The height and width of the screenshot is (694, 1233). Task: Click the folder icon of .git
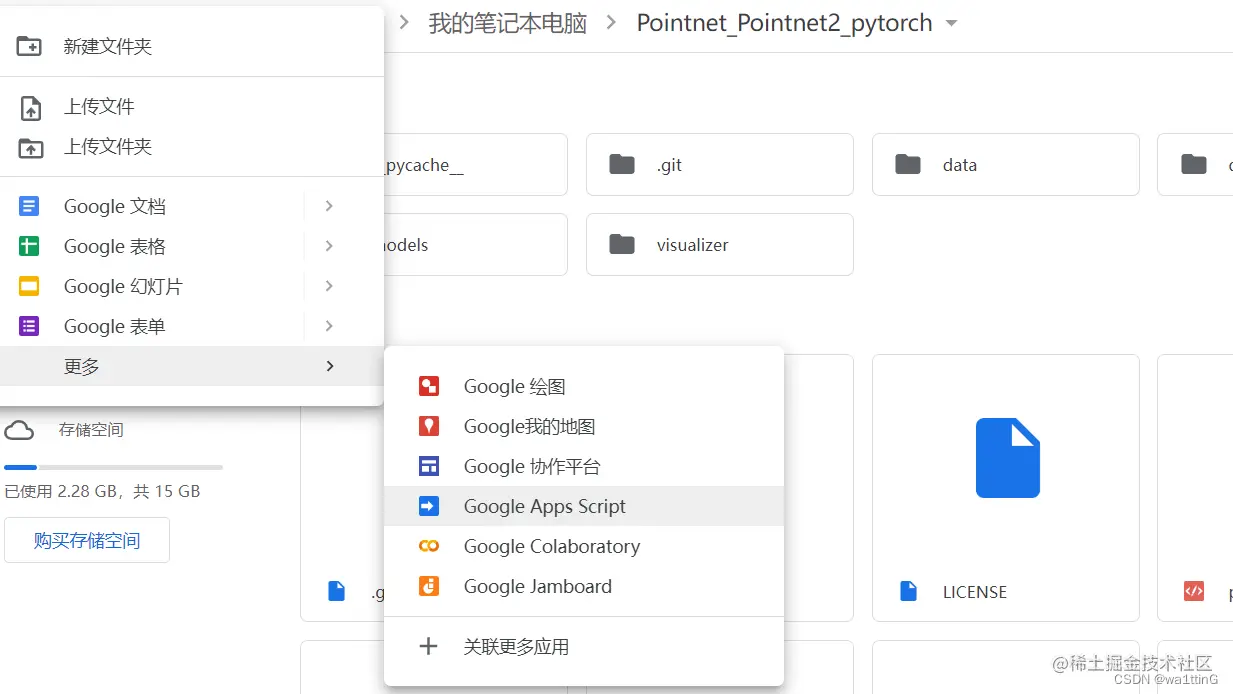coord(622,164)
